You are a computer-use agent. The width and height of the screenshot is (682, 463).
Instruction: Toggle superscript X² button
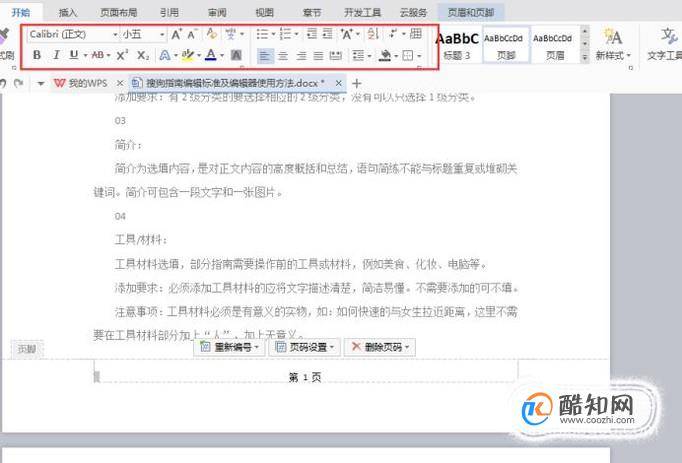[122, 55]
